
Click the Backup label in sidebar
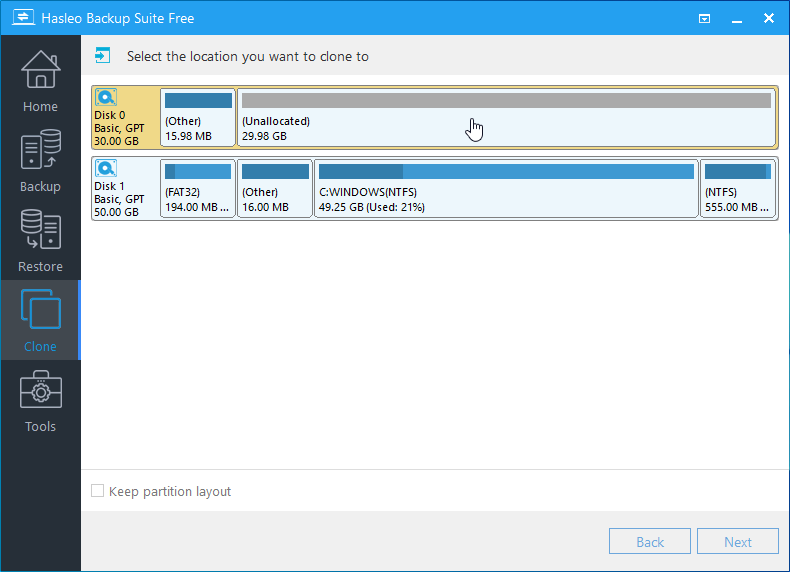(40, 187)
